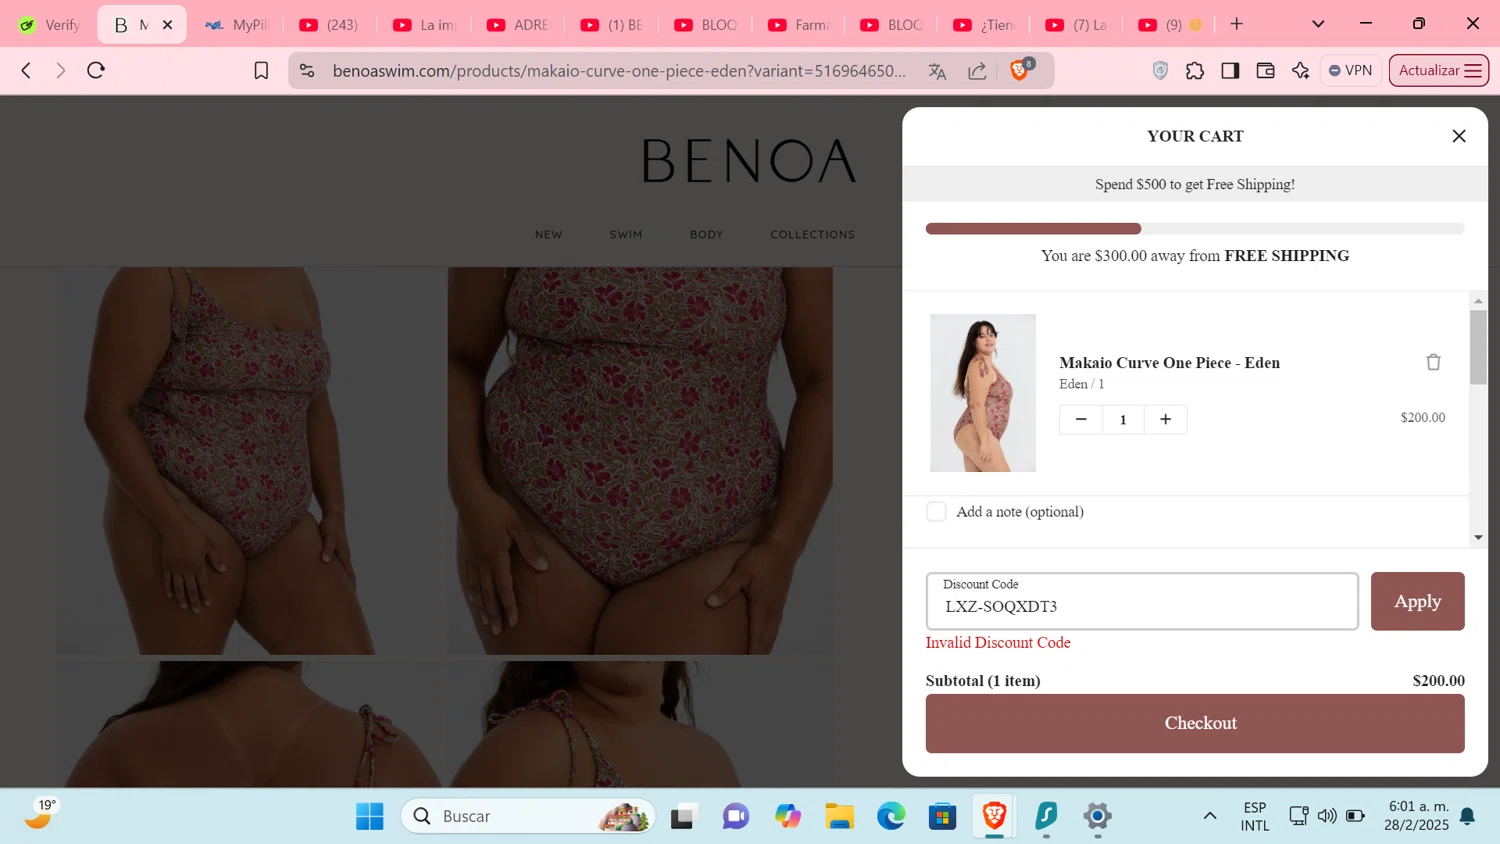This screenshot has height=844, width=1500.
Task: Open Brave Shields icon
Action: click(x=1020, y=69)
